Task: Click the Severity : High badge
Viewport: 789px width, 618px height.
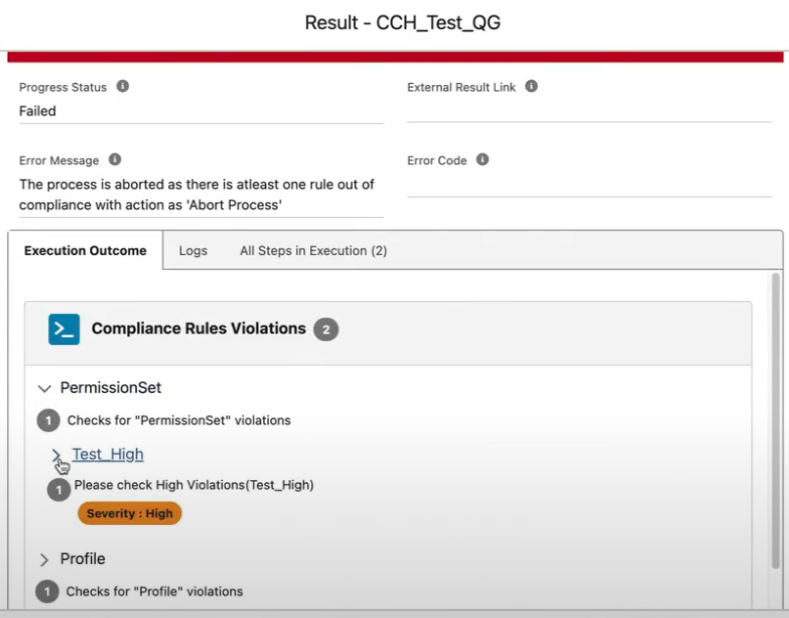Action: [x=130, y=513]
